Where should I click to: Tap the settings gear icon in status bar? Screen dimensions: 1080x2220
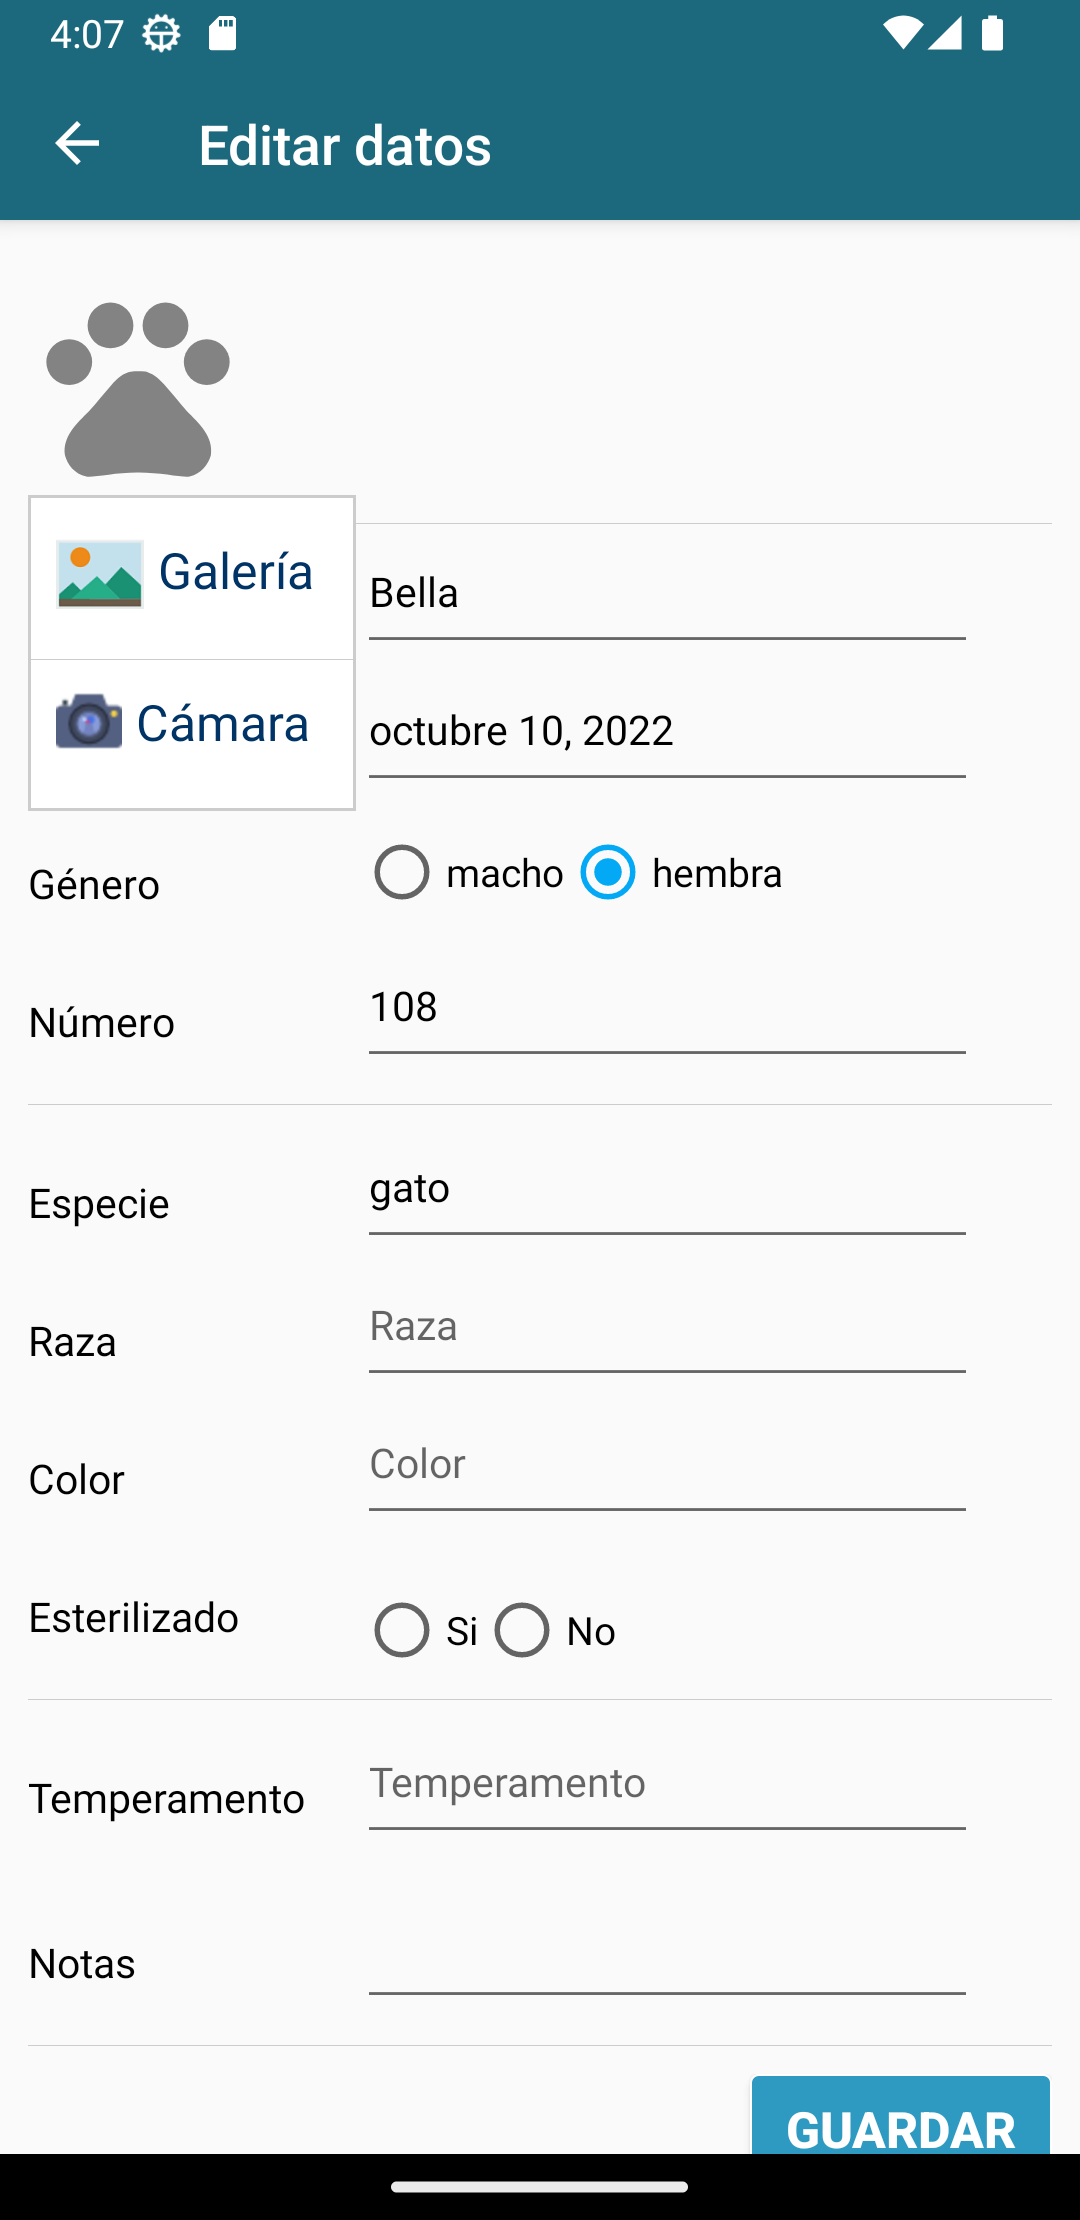click(161, 34)
